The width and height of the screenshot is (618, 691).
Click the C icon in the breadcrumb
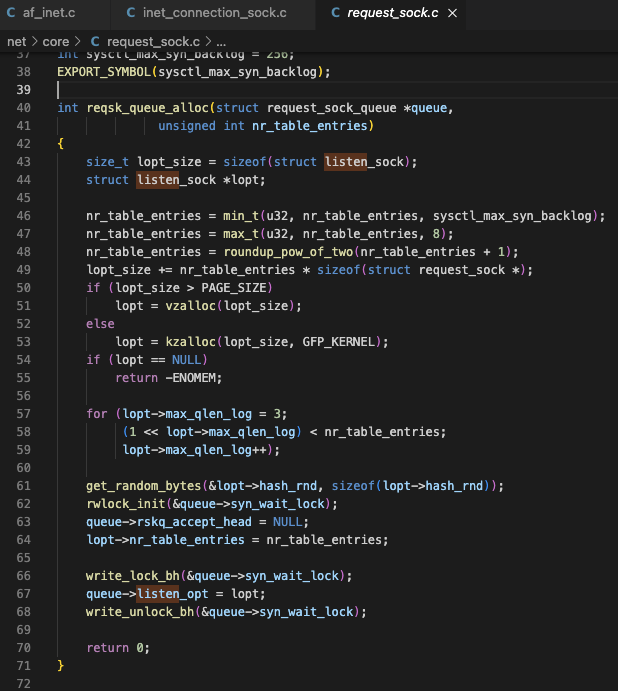point(95,42)
